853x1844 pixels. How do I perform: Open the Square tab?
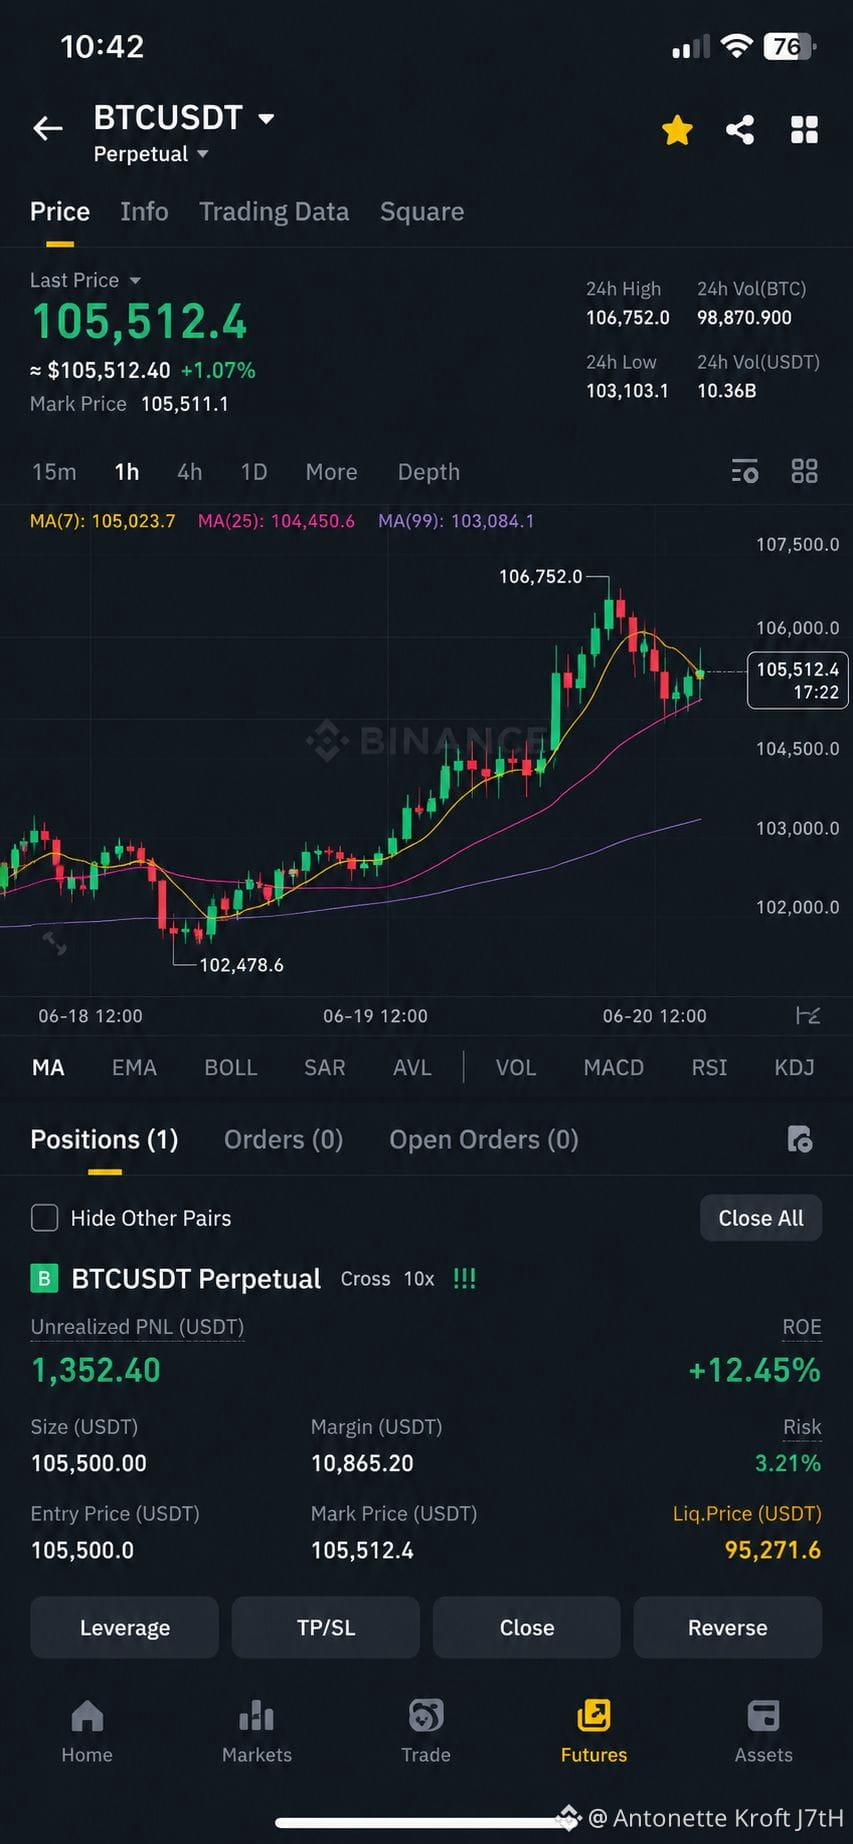click(x=422, y=212)
